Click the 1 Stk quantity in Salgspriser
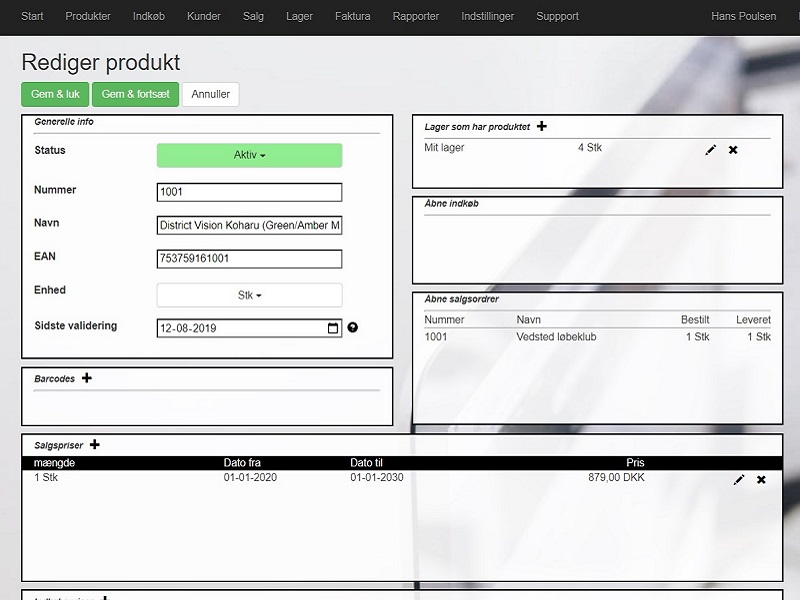Screen dimensions: 800x600 tap(46, 478)
